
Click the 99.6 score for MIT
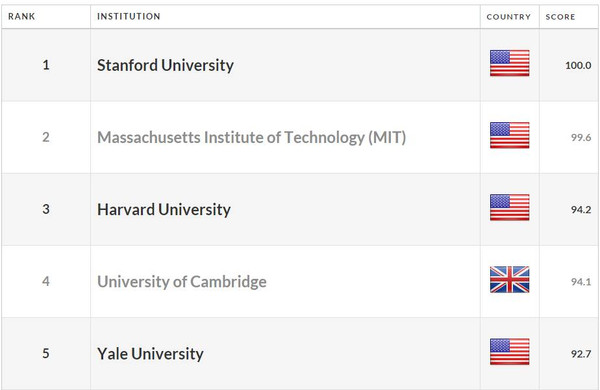[581, 137]
